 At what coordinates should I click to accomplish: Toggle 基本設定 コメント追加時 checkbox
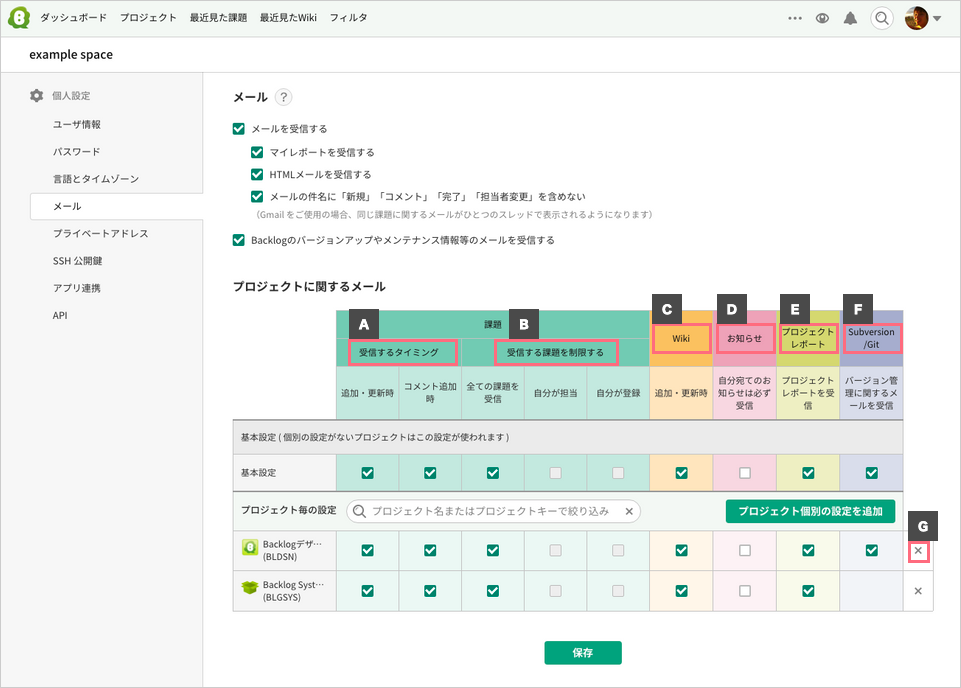(430, 473)
